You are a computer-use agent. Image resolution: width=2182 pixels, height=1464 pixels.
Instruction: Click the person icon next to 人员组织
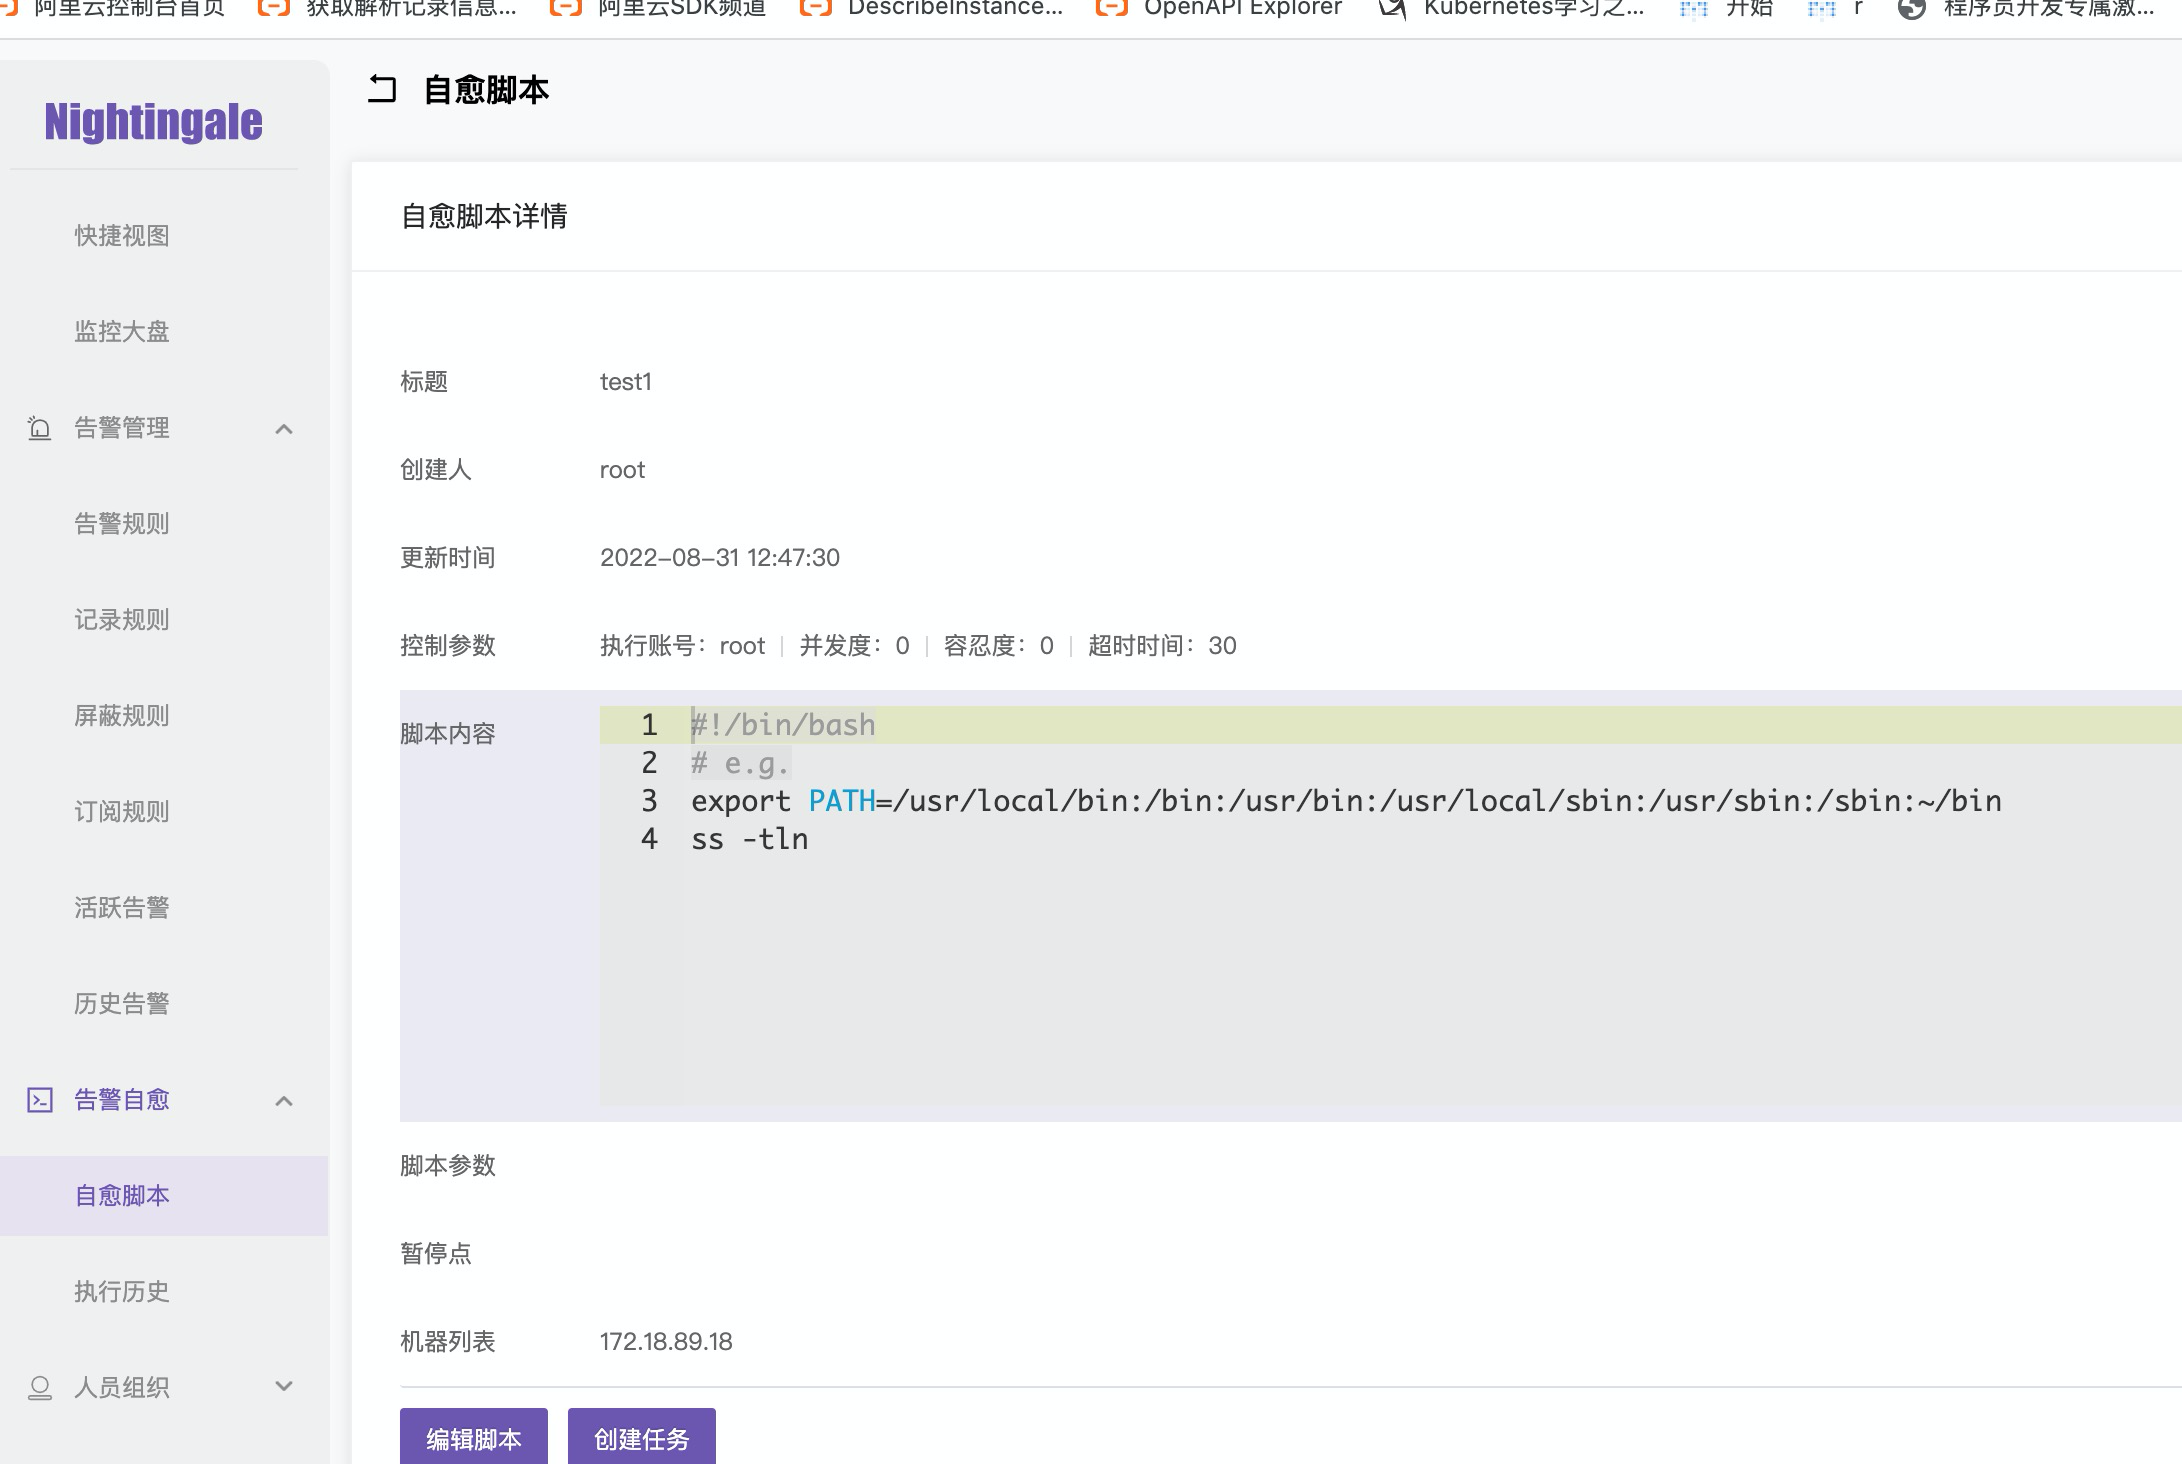pos(38,1387)
